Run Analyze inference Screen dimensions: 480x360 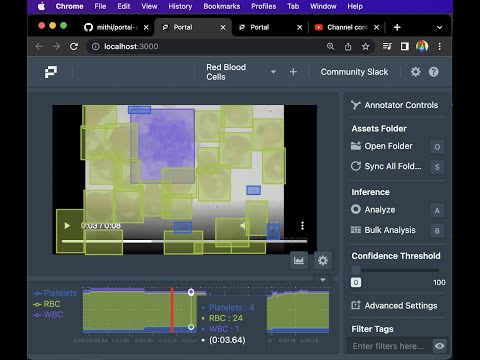[x=373, y=210]
